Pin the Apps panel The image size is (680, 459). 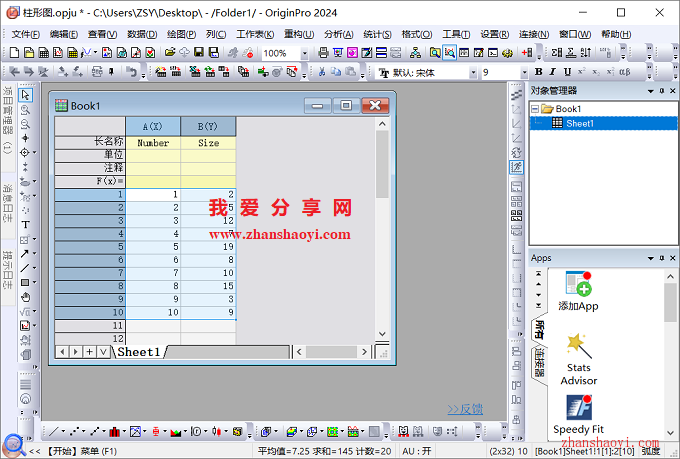[x=661, y=258]
